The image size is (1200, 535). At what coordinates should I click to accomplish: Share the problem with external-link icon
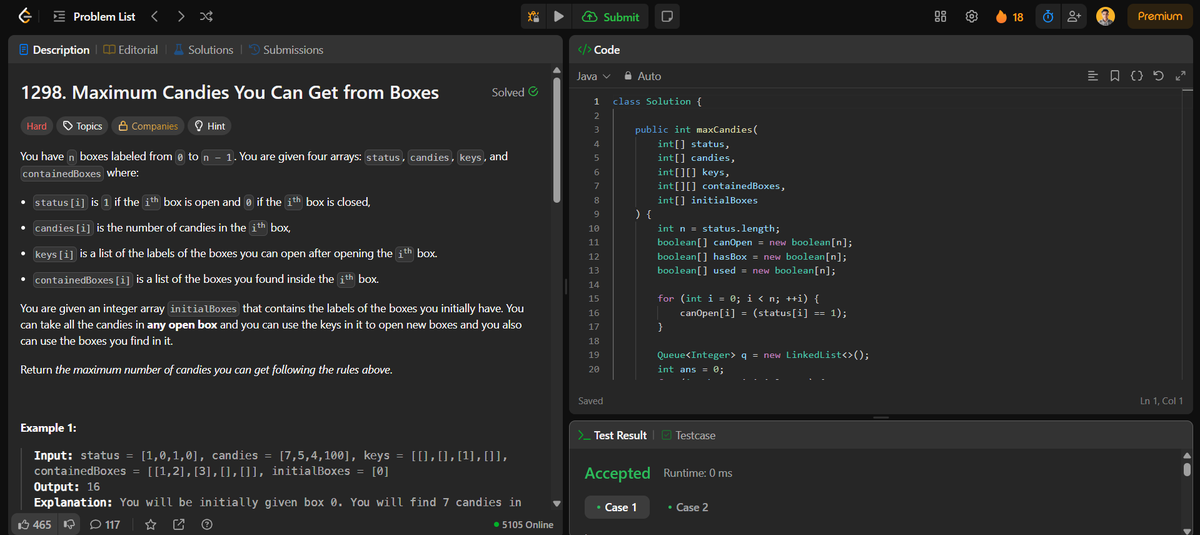(x=179, y=525)
